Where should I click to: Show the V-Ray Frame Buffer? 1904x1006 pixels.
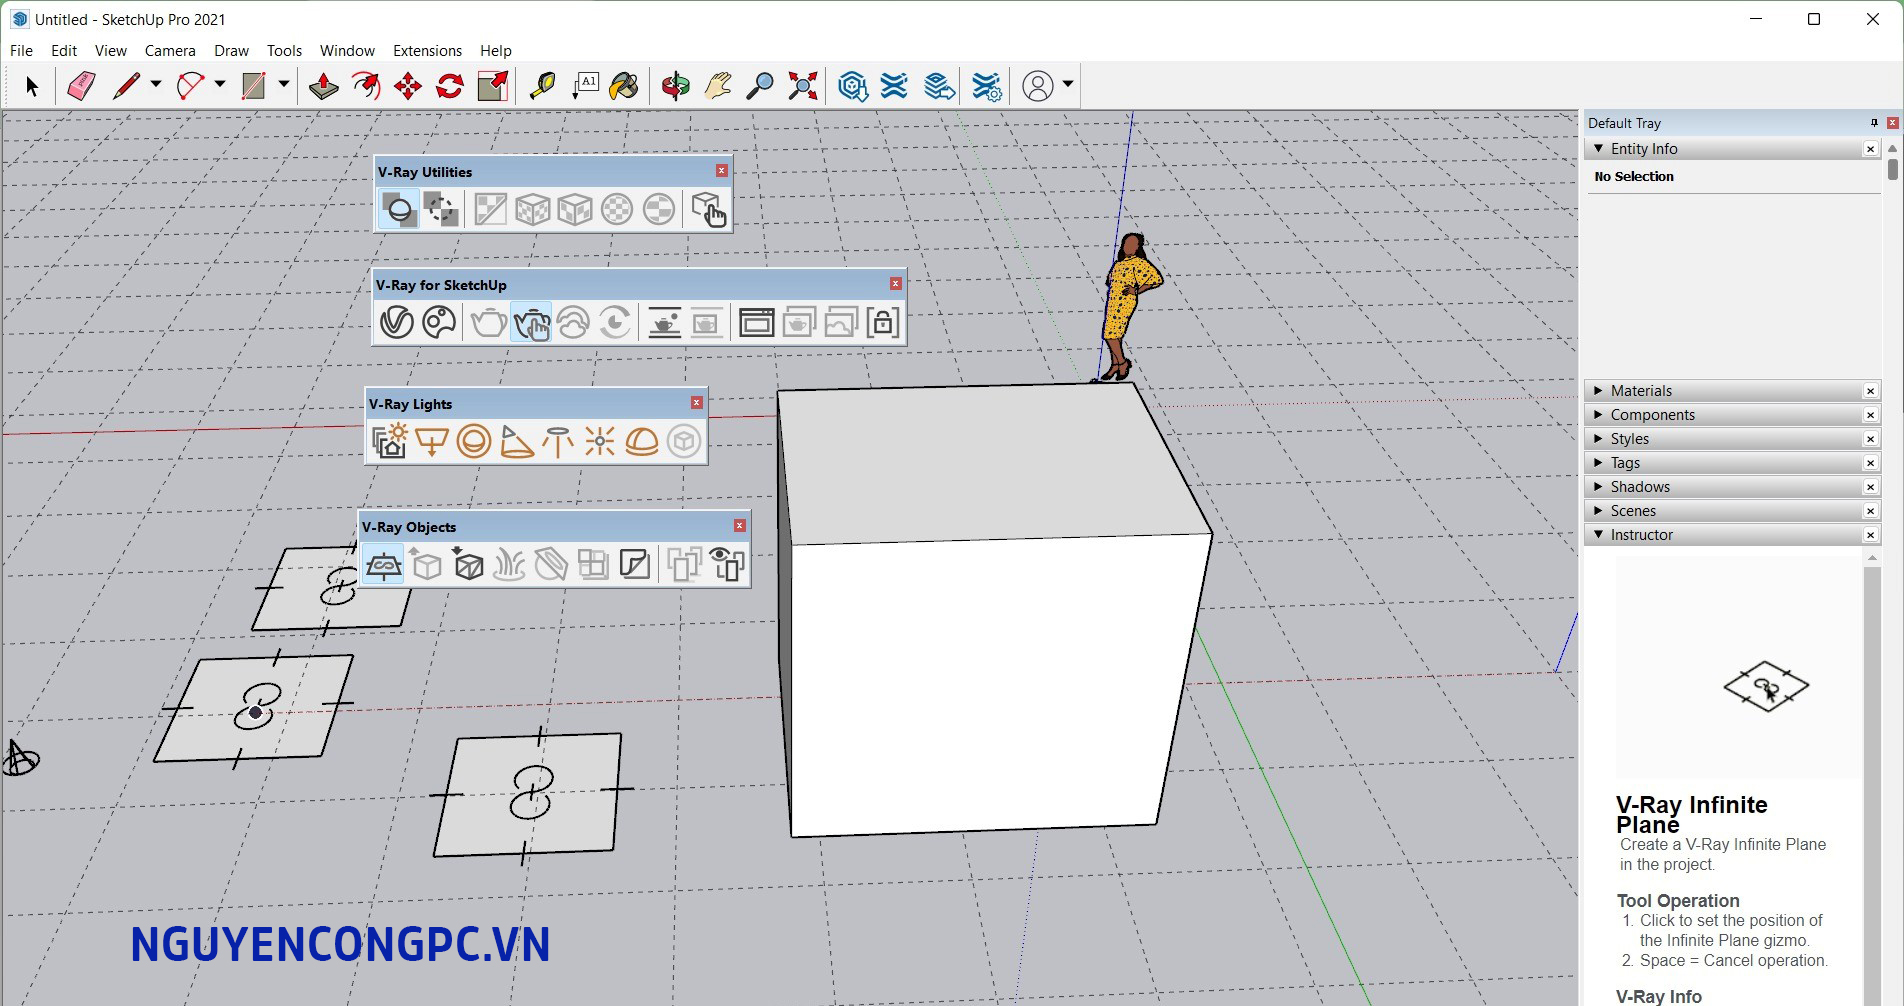tap(756, 323)
